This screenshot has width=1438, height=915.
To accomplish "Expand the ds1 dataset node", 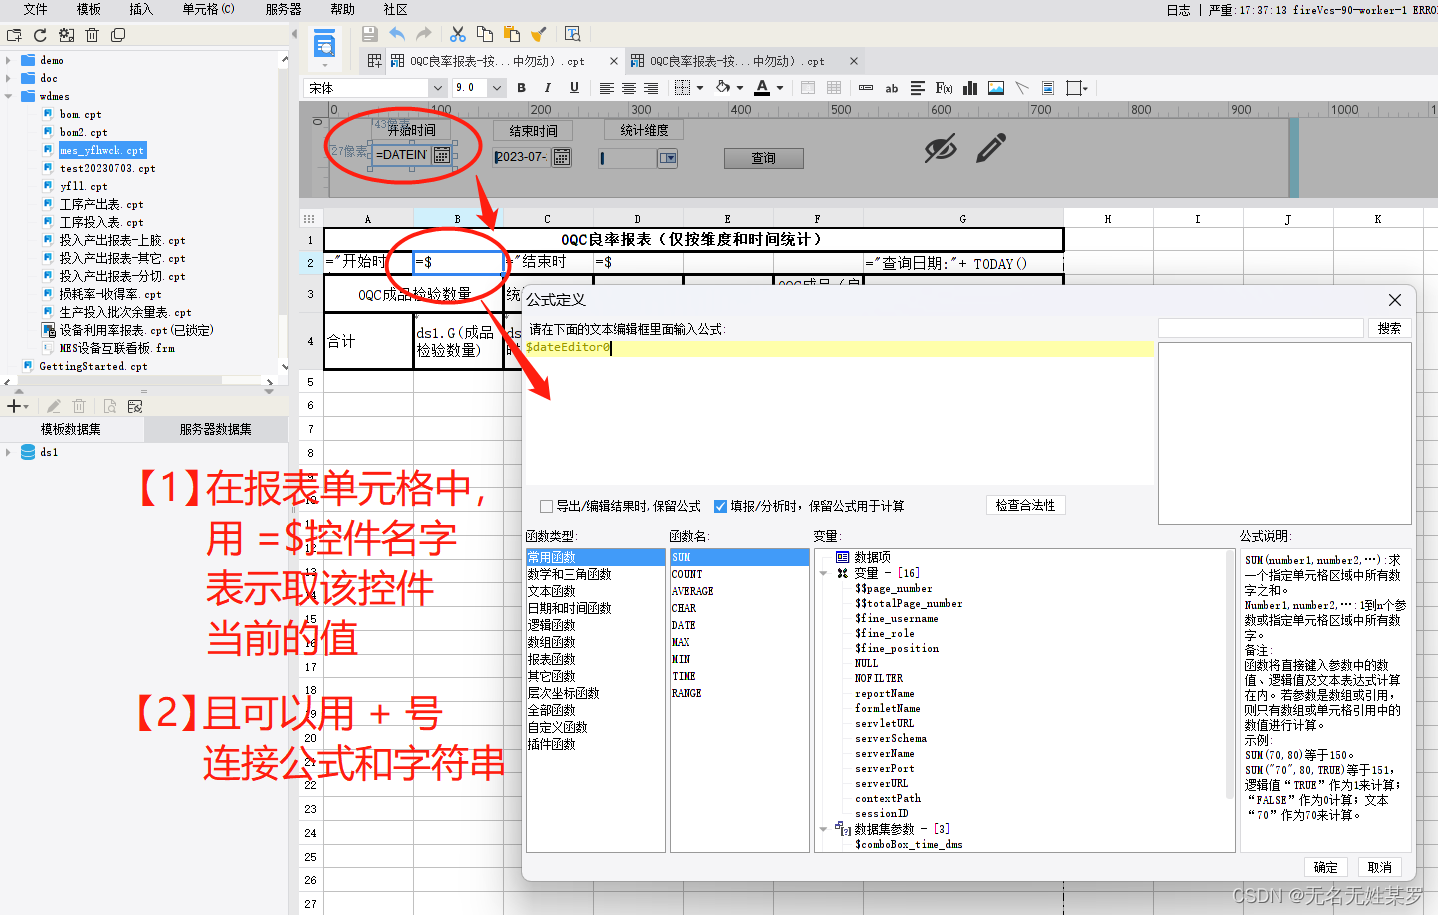I will 9,452.
